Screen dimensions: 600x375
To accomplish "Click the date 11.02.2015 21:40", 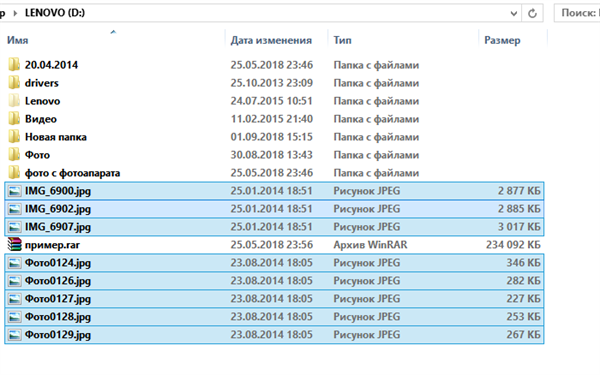I will coord(272,119).
